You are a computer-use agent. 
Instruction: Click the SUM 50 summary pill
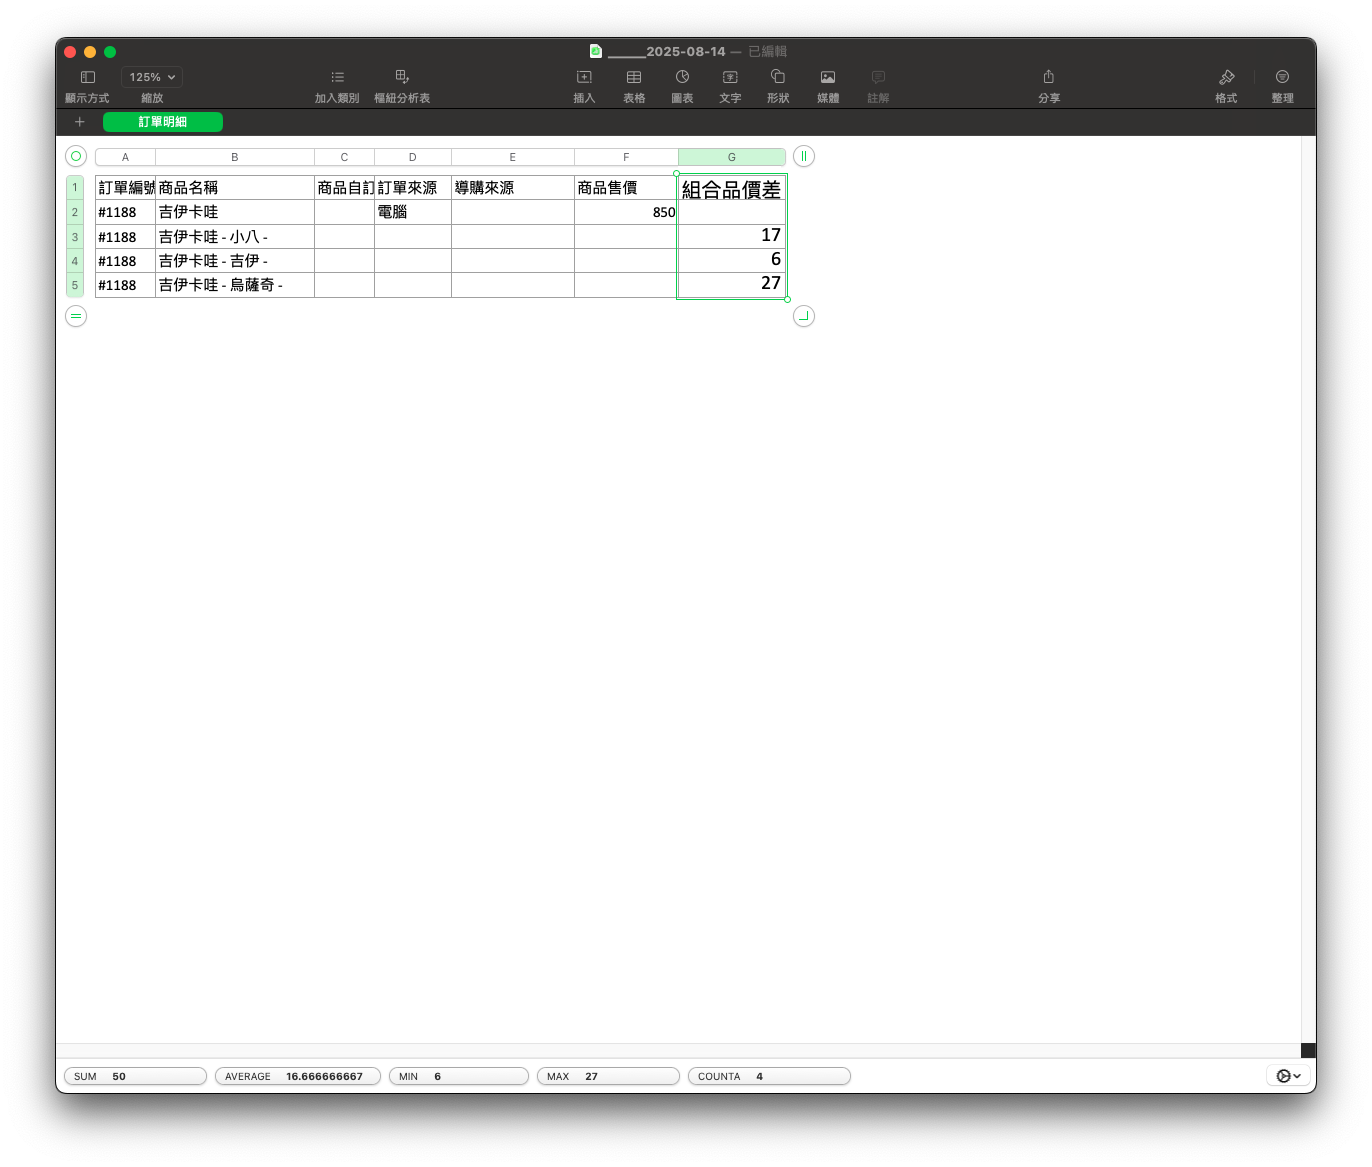click(135, 1076)
